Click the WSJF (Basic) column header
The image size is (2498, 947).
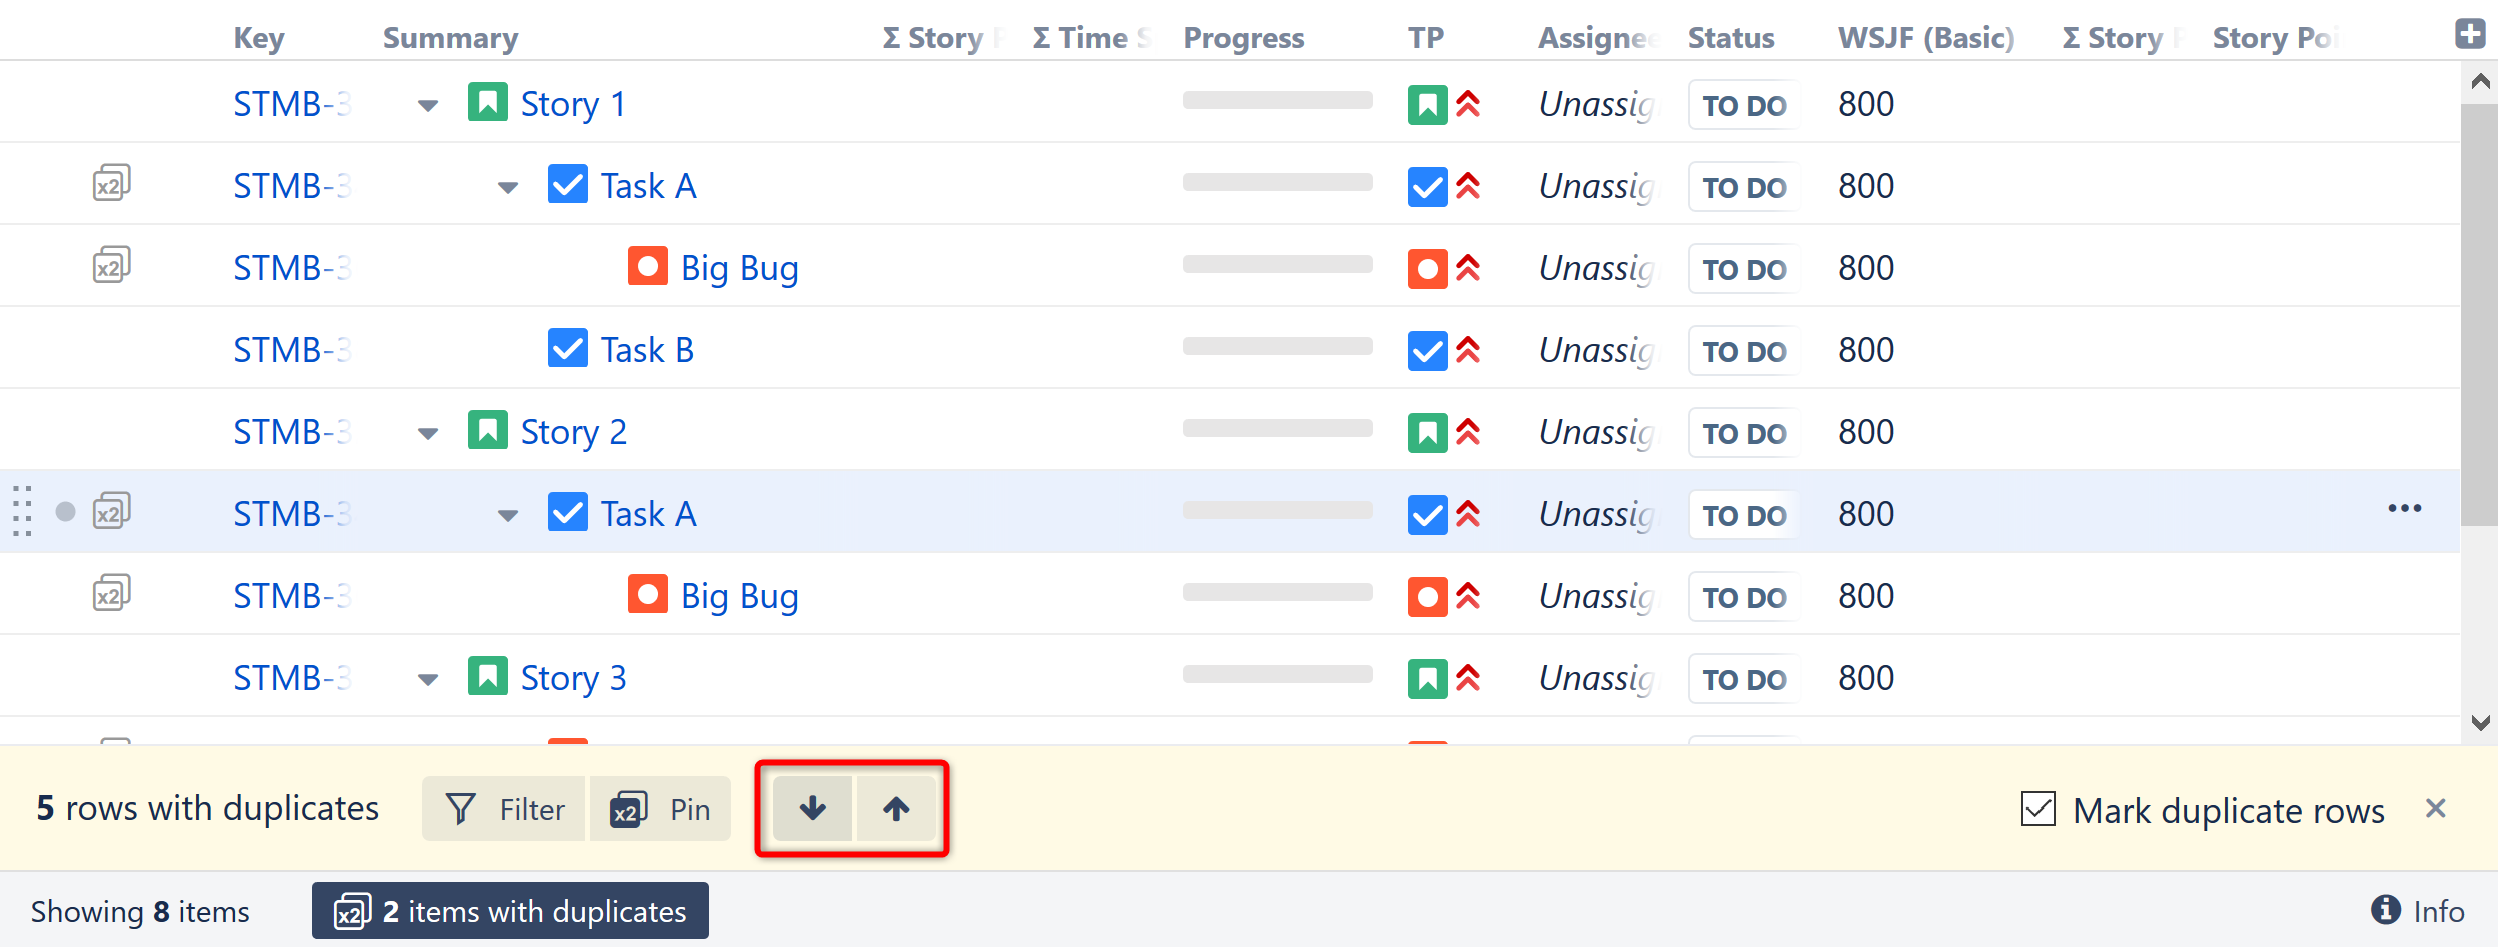[1925, 38]
